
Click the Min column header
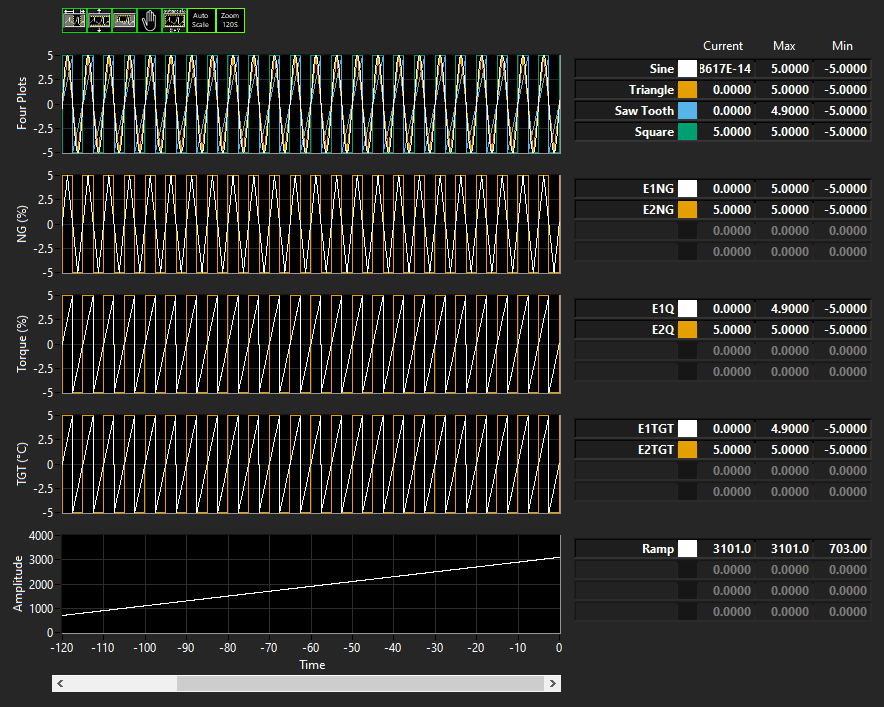[x=842, y=46]
